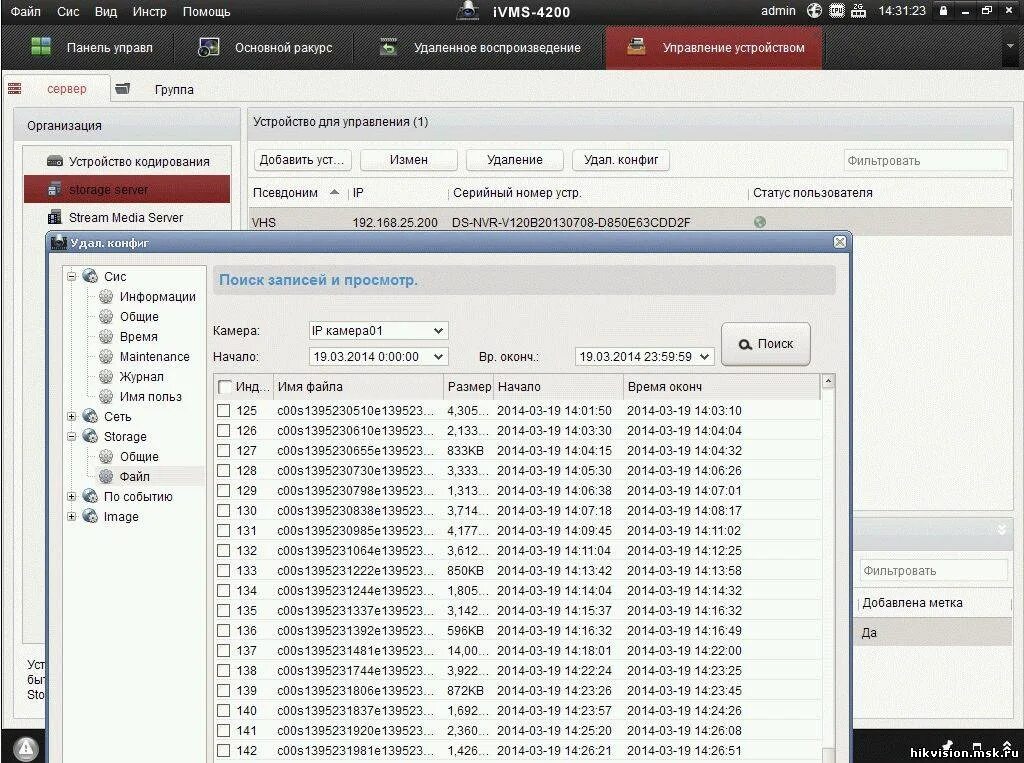Open the Вид menu

(105, 12)
